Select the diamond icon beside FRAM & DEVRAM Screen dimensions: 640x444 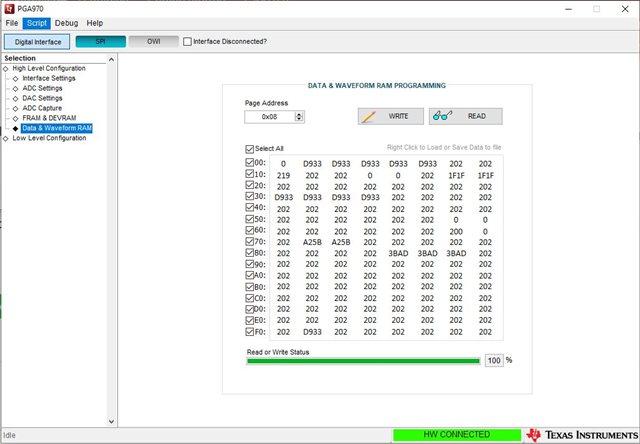pos(16,118)
